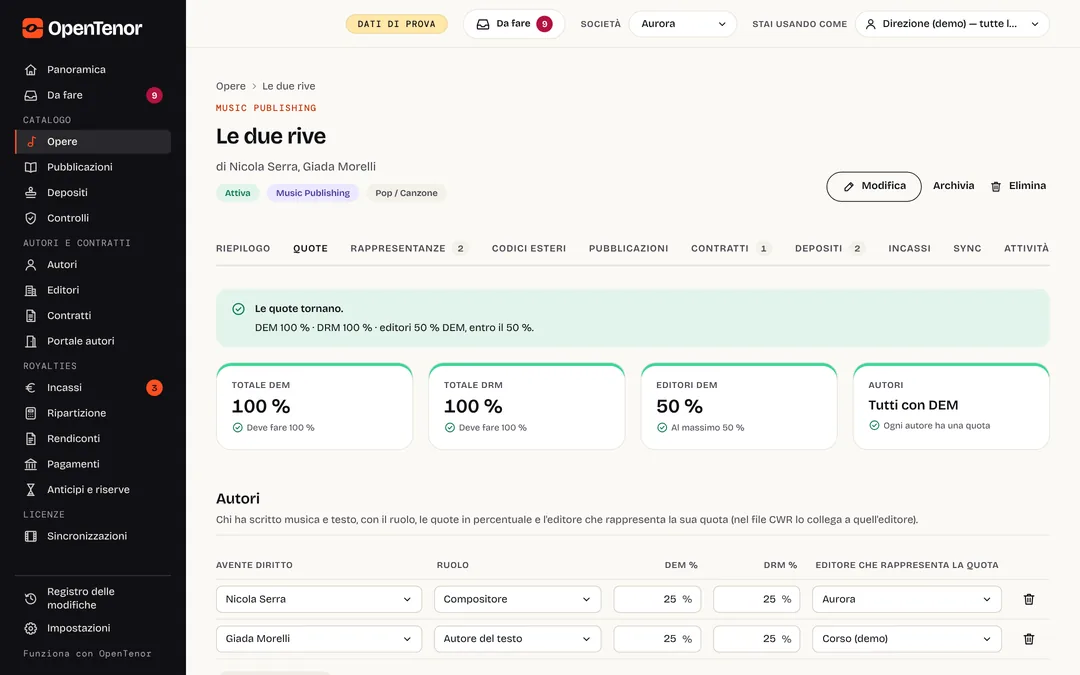Open the Compositore role dropdown
Screen dimensions: 1080x675
pos(517,599)
